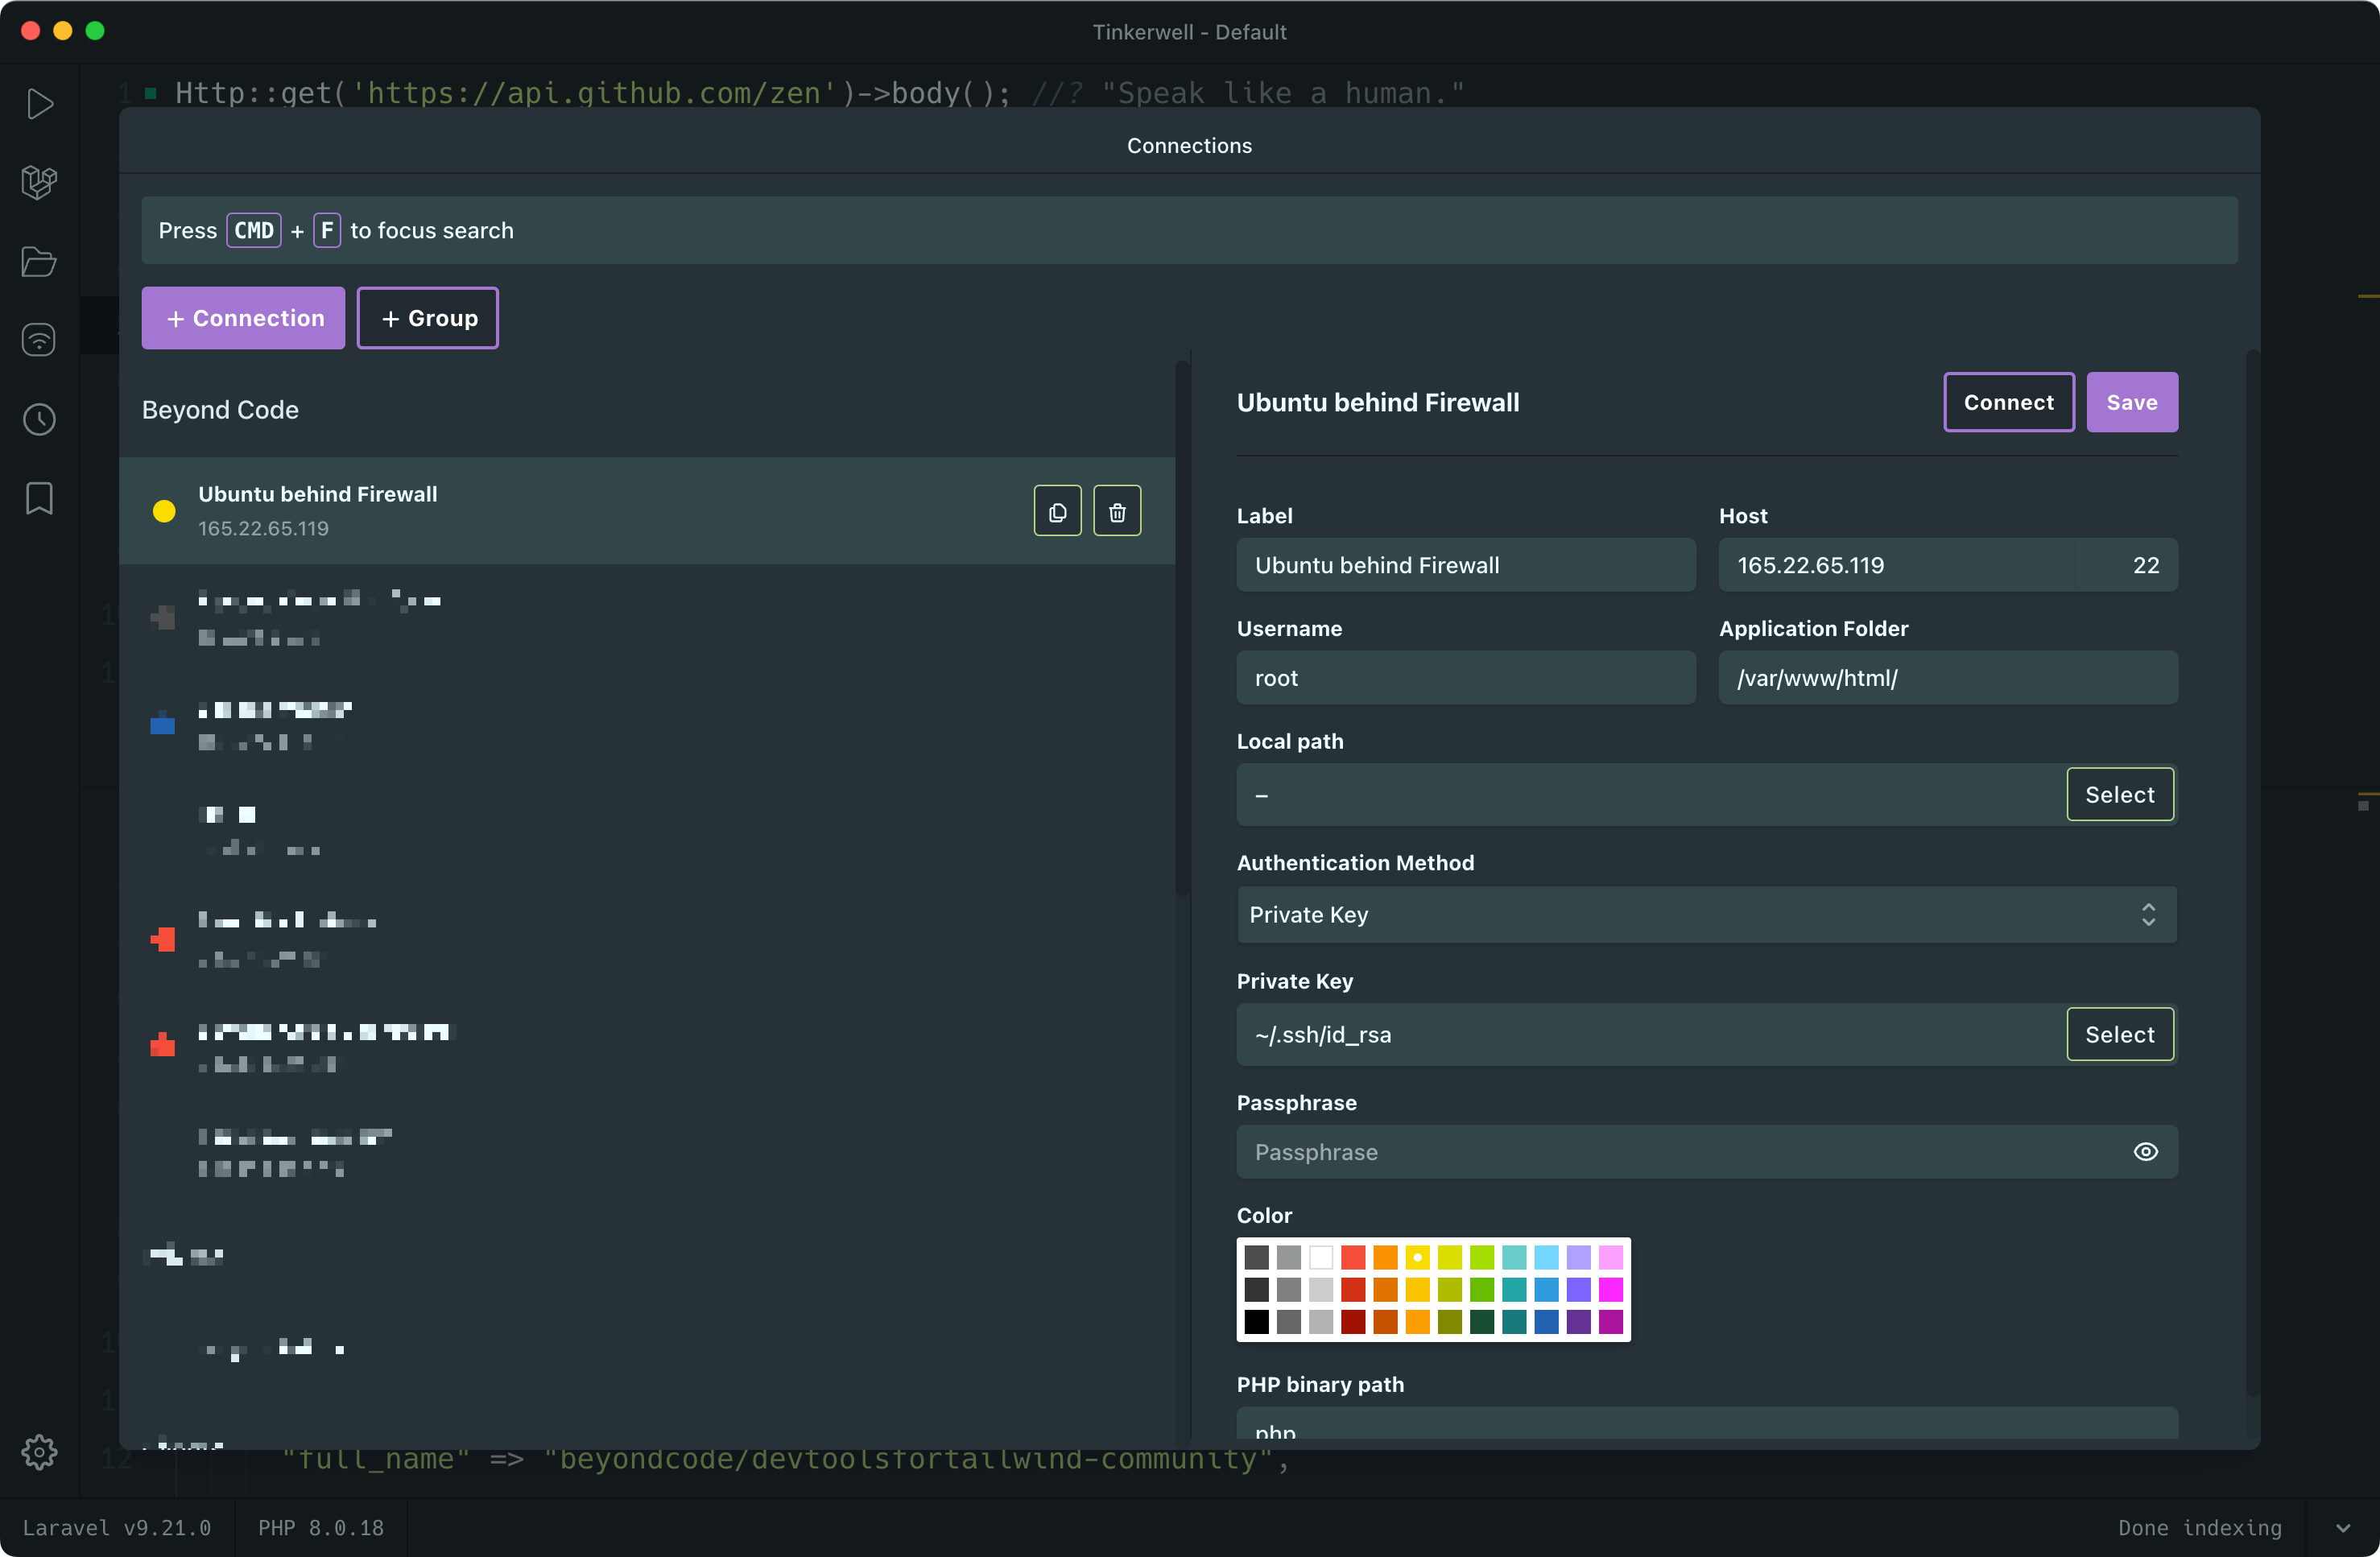2380x1557 pixels.
Task: Pick the black color swatch
Action: [1256, 1321]
